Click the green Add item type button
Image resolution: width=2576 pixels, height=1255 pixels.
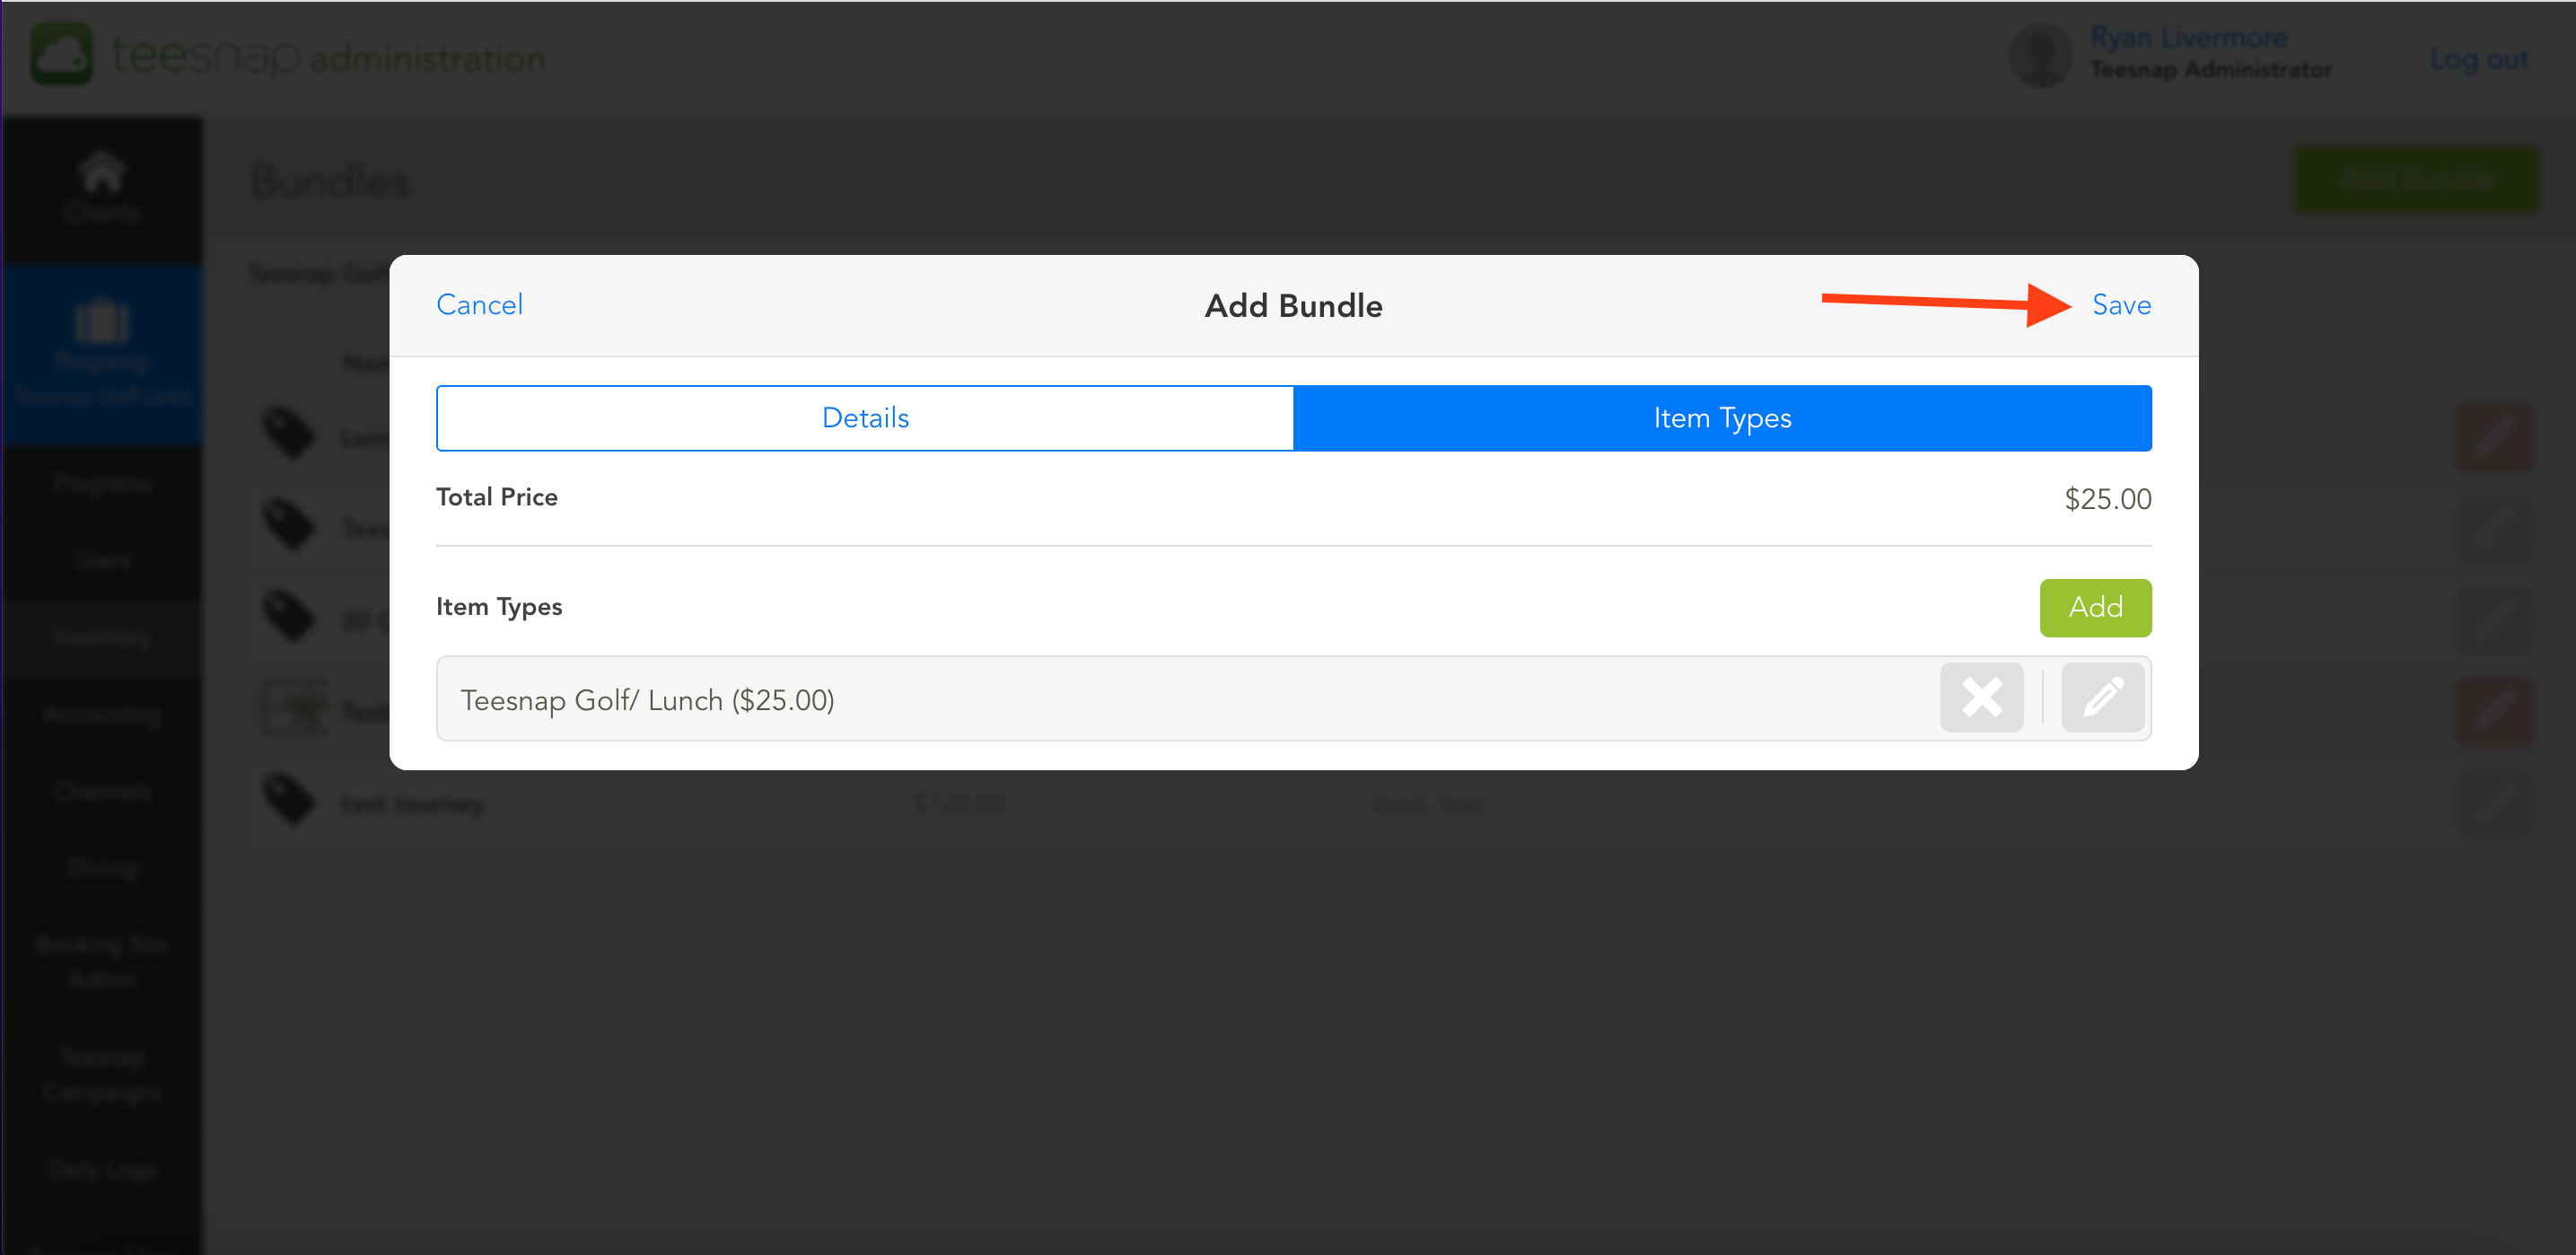[x=2095, y=607]
